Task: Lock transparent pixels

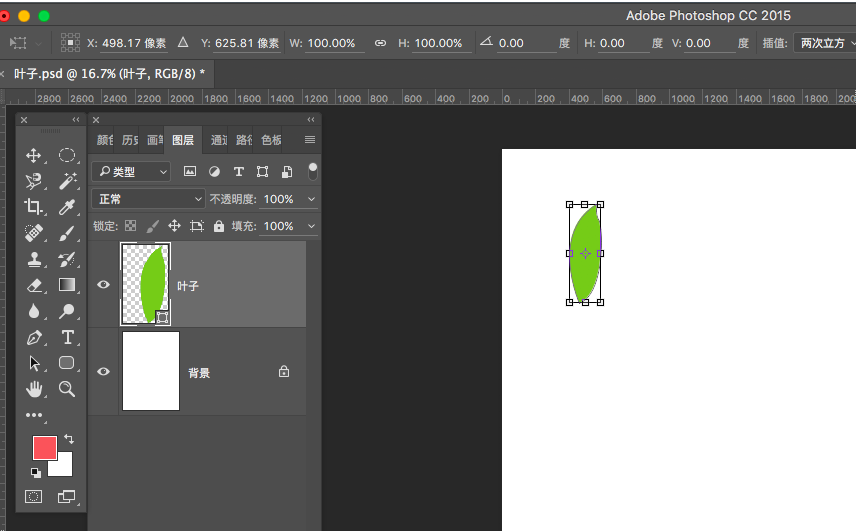Action: [130, 226]
